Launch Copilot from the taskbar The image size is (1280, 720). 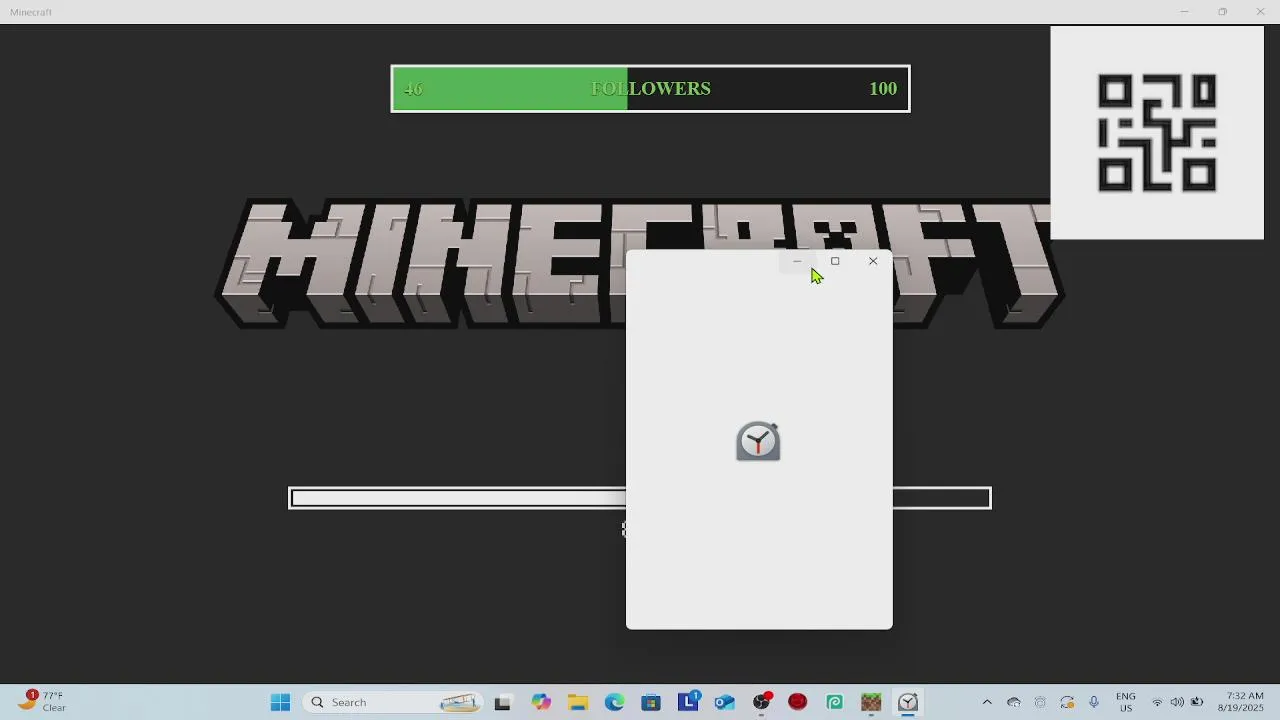tap(541, 702)
